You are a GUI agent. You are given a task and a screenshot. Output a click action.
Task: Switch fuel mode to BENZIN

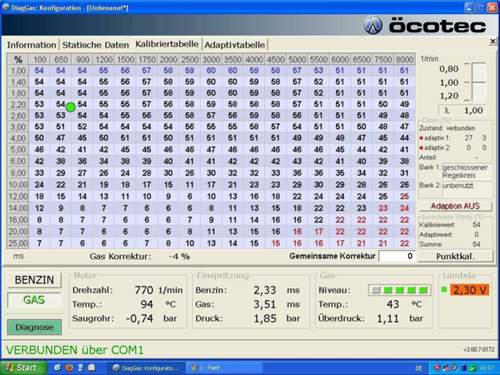[34, 280]
